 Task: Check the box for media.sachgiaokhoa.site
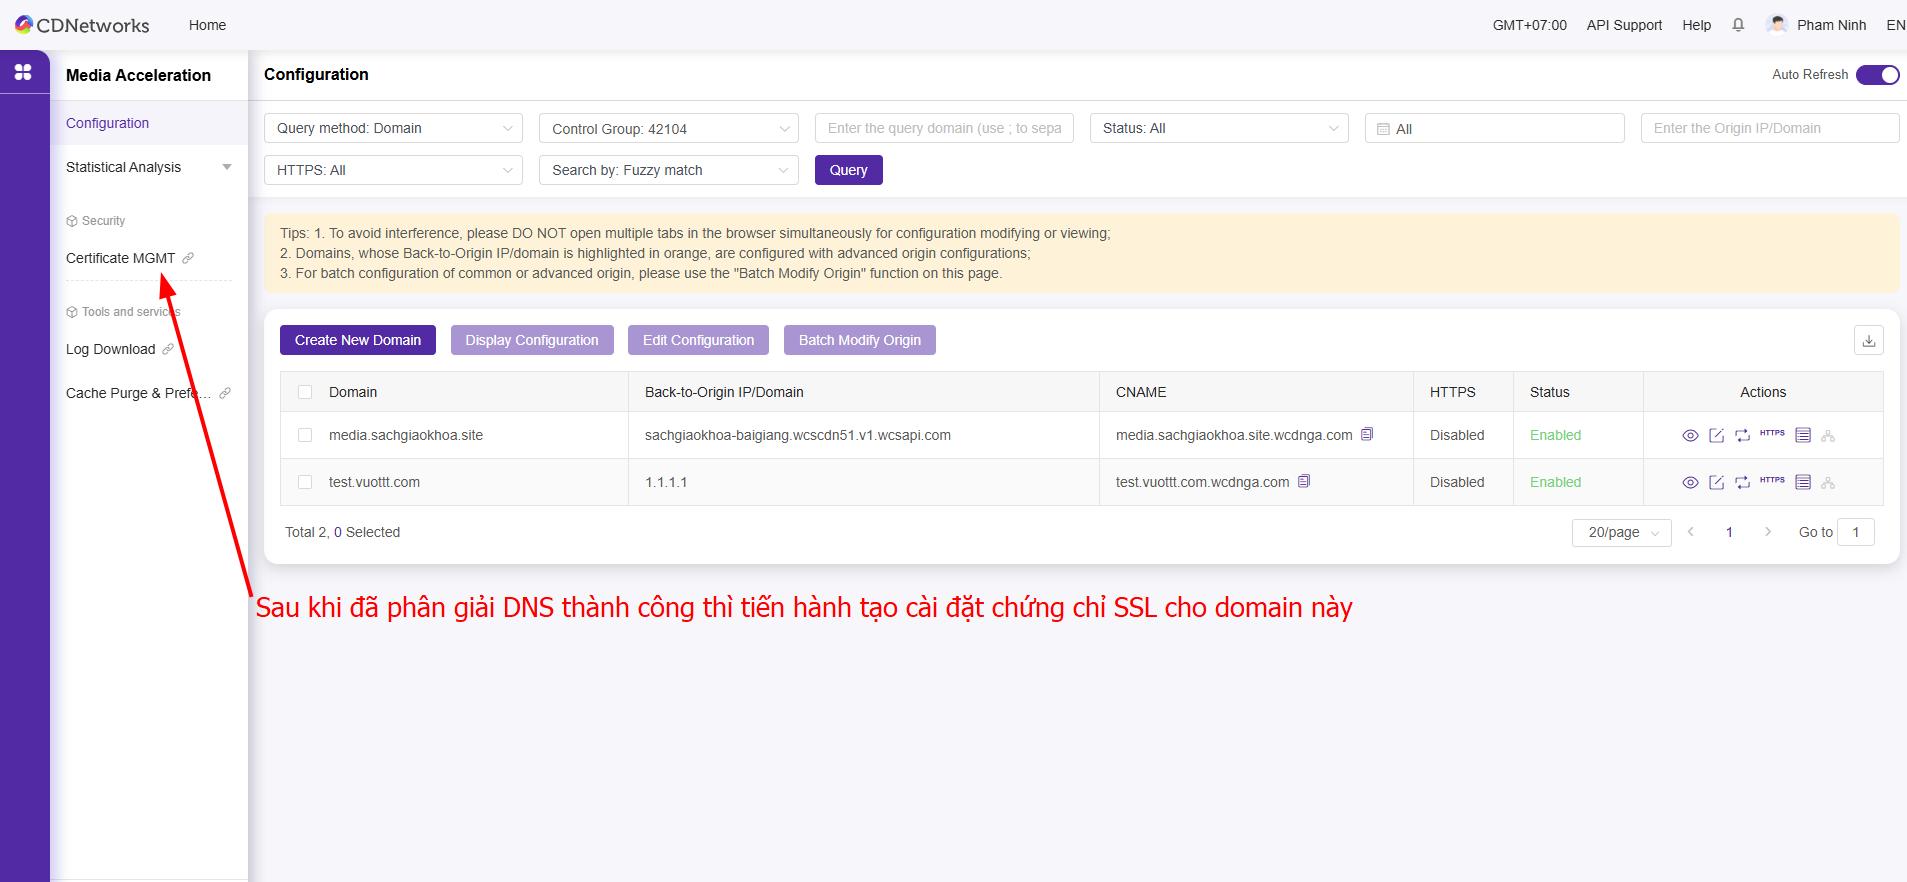(x=305, y=435)
